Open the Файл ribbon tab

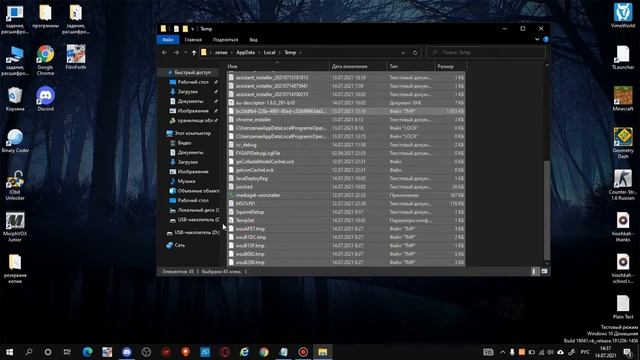pyautogui.click(x=168, y=40)
